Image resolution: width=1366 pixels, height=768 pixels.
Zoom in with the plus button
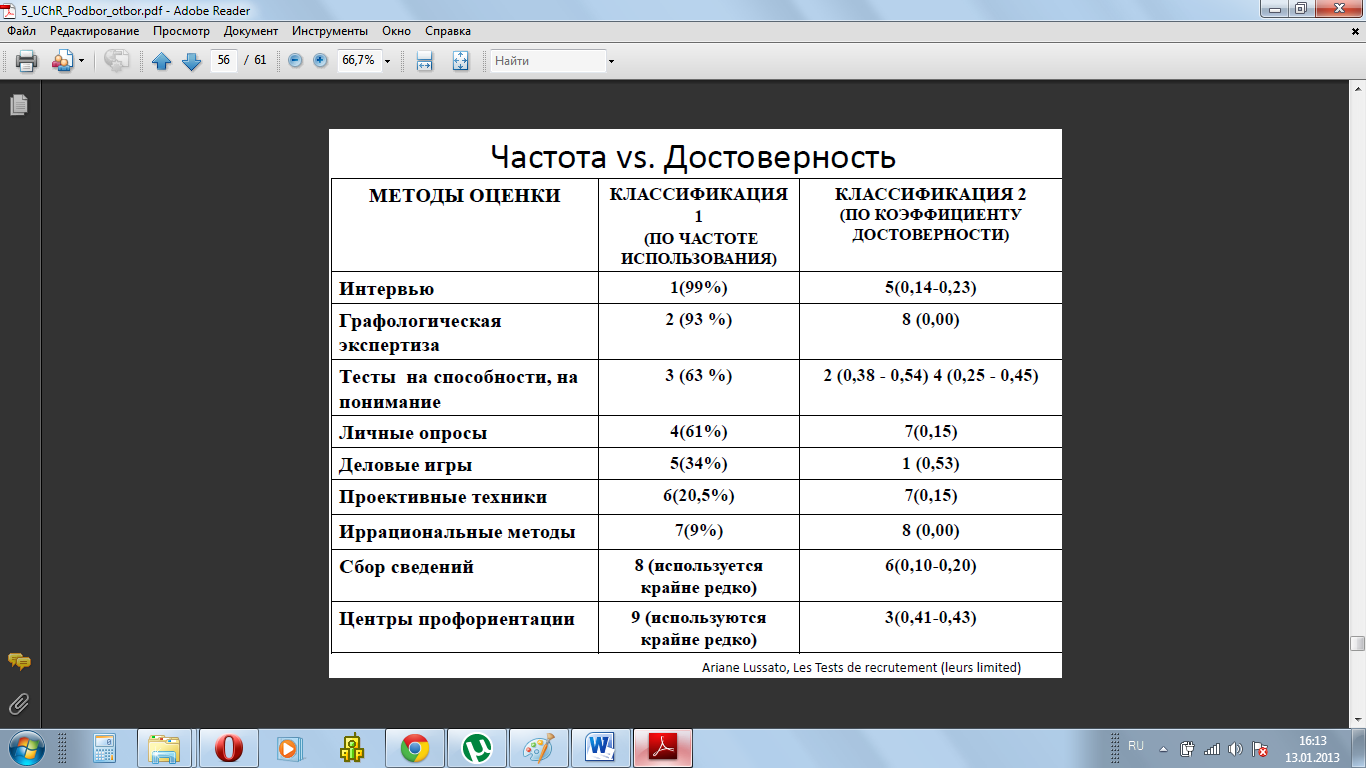click(320, 60)
